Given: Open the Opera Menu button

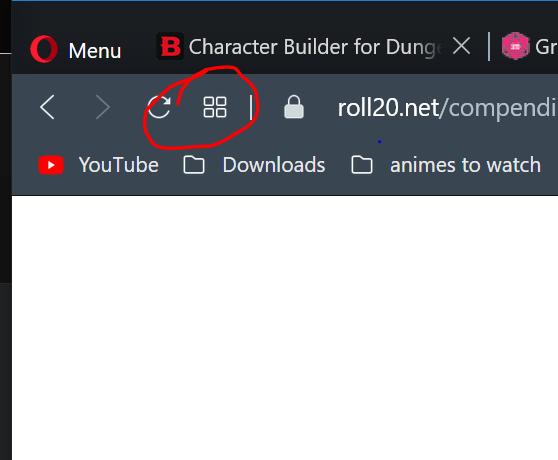Looking at the screenshot, I should point(76,49).
